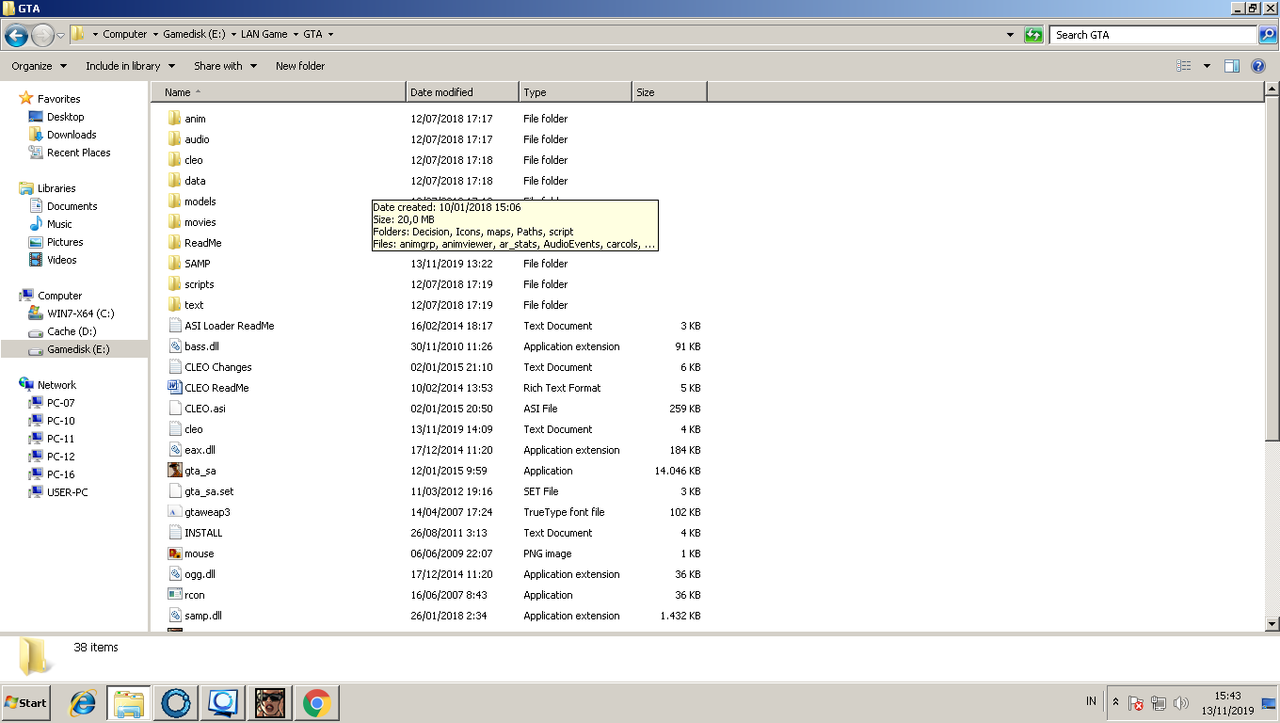This screenshot has width=1280, height=723.
Task: Click the monitor app icon on taskbar
Action: coord(222,703)
